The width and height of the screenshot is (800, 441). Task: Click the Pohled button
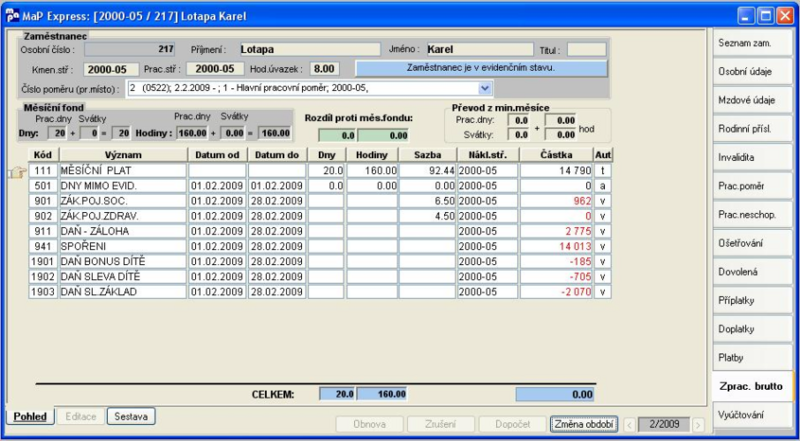click(x=30, y=416)
